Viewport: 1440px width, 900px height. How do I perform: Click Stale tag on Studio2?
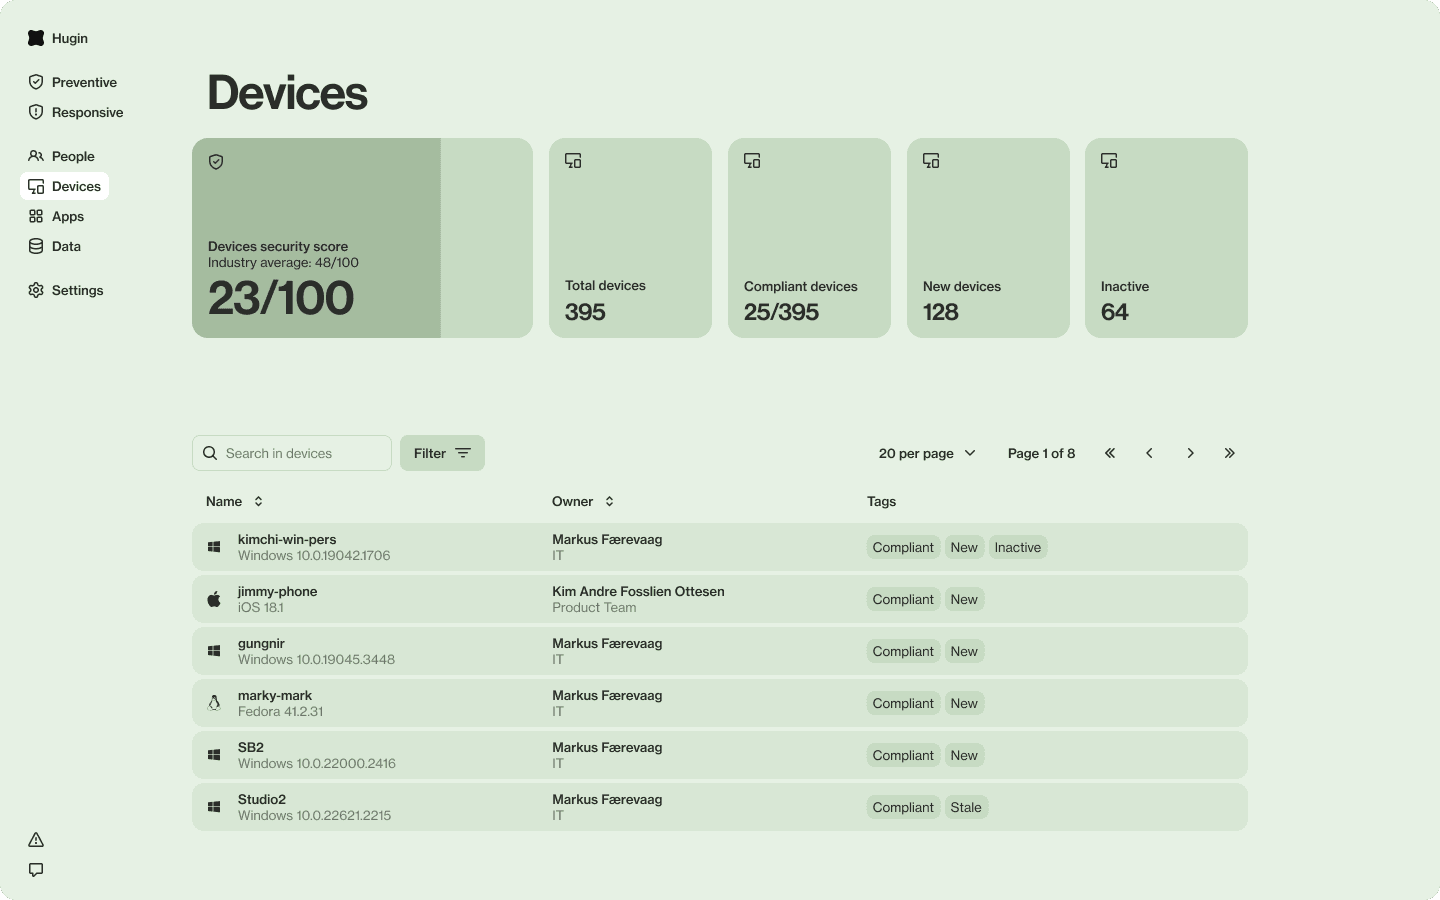pyautogui.click(x=966, y=807)
